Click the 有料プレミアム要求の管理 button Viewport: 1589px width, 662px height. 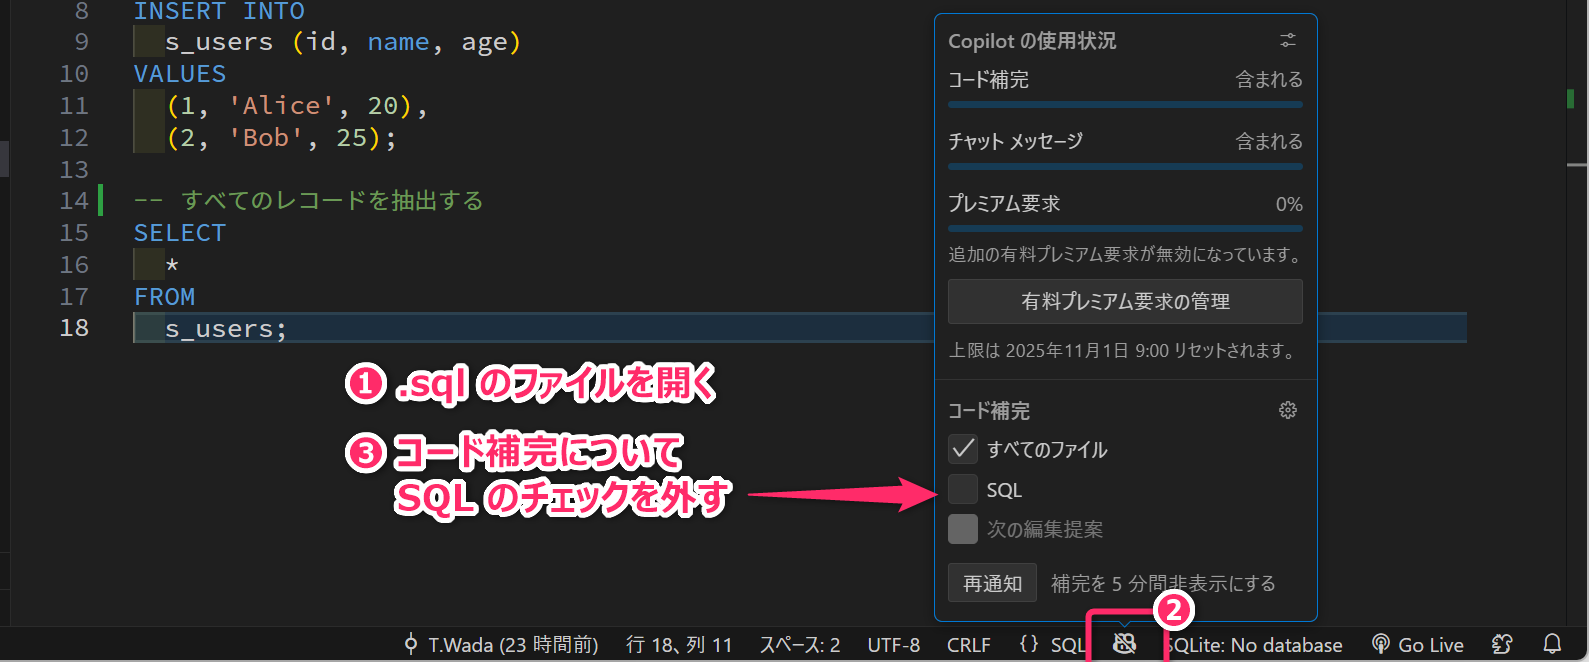pos(1125,301)
